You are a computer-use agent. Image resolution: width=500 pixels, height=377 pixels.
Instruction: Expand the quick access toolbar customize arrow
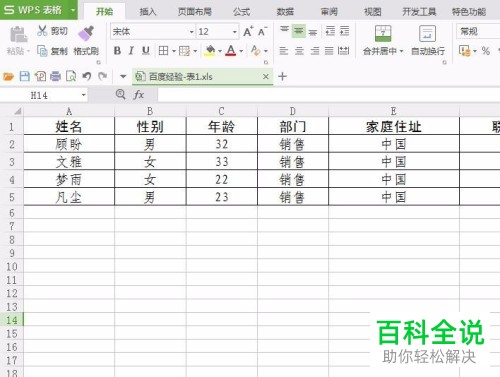[123, 77]
